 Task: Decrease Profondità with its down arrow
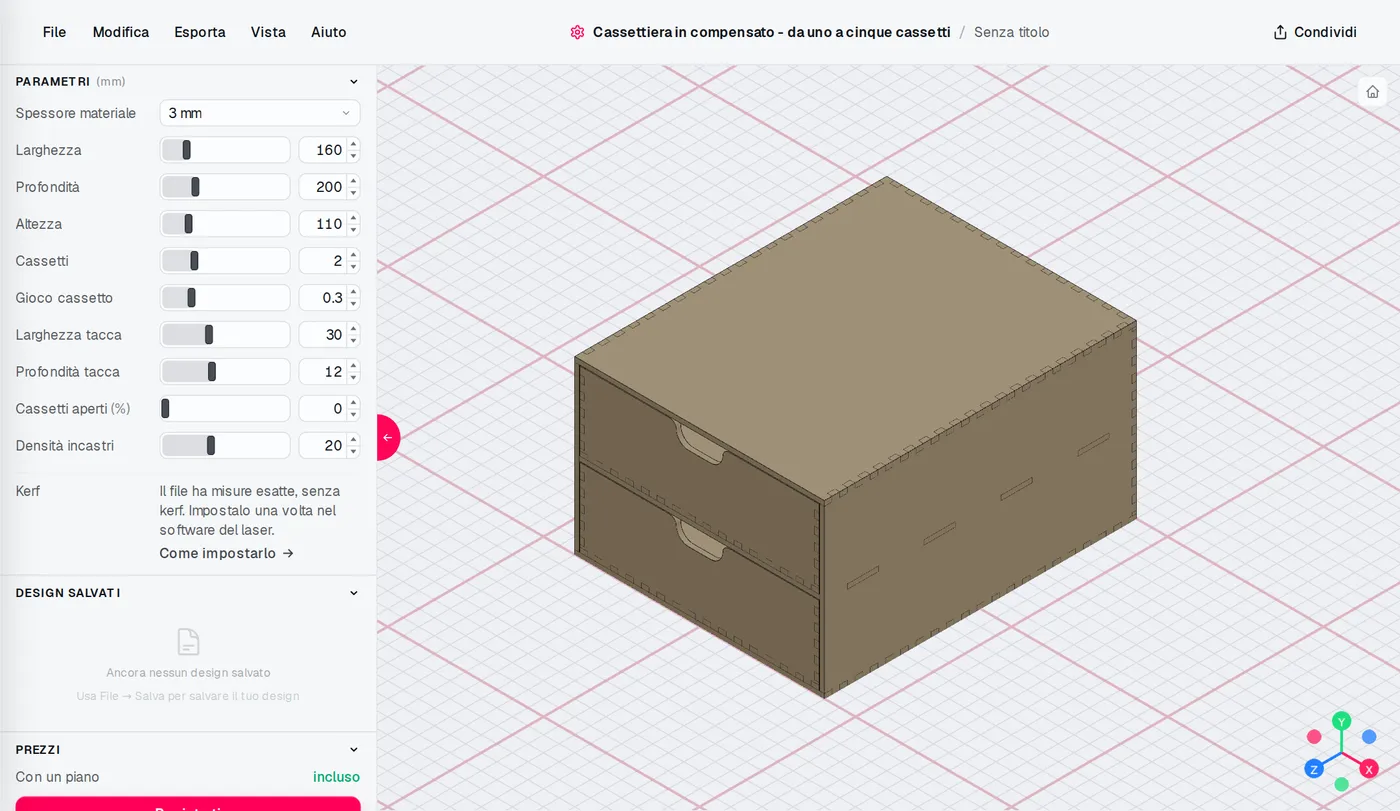[353, 193]
